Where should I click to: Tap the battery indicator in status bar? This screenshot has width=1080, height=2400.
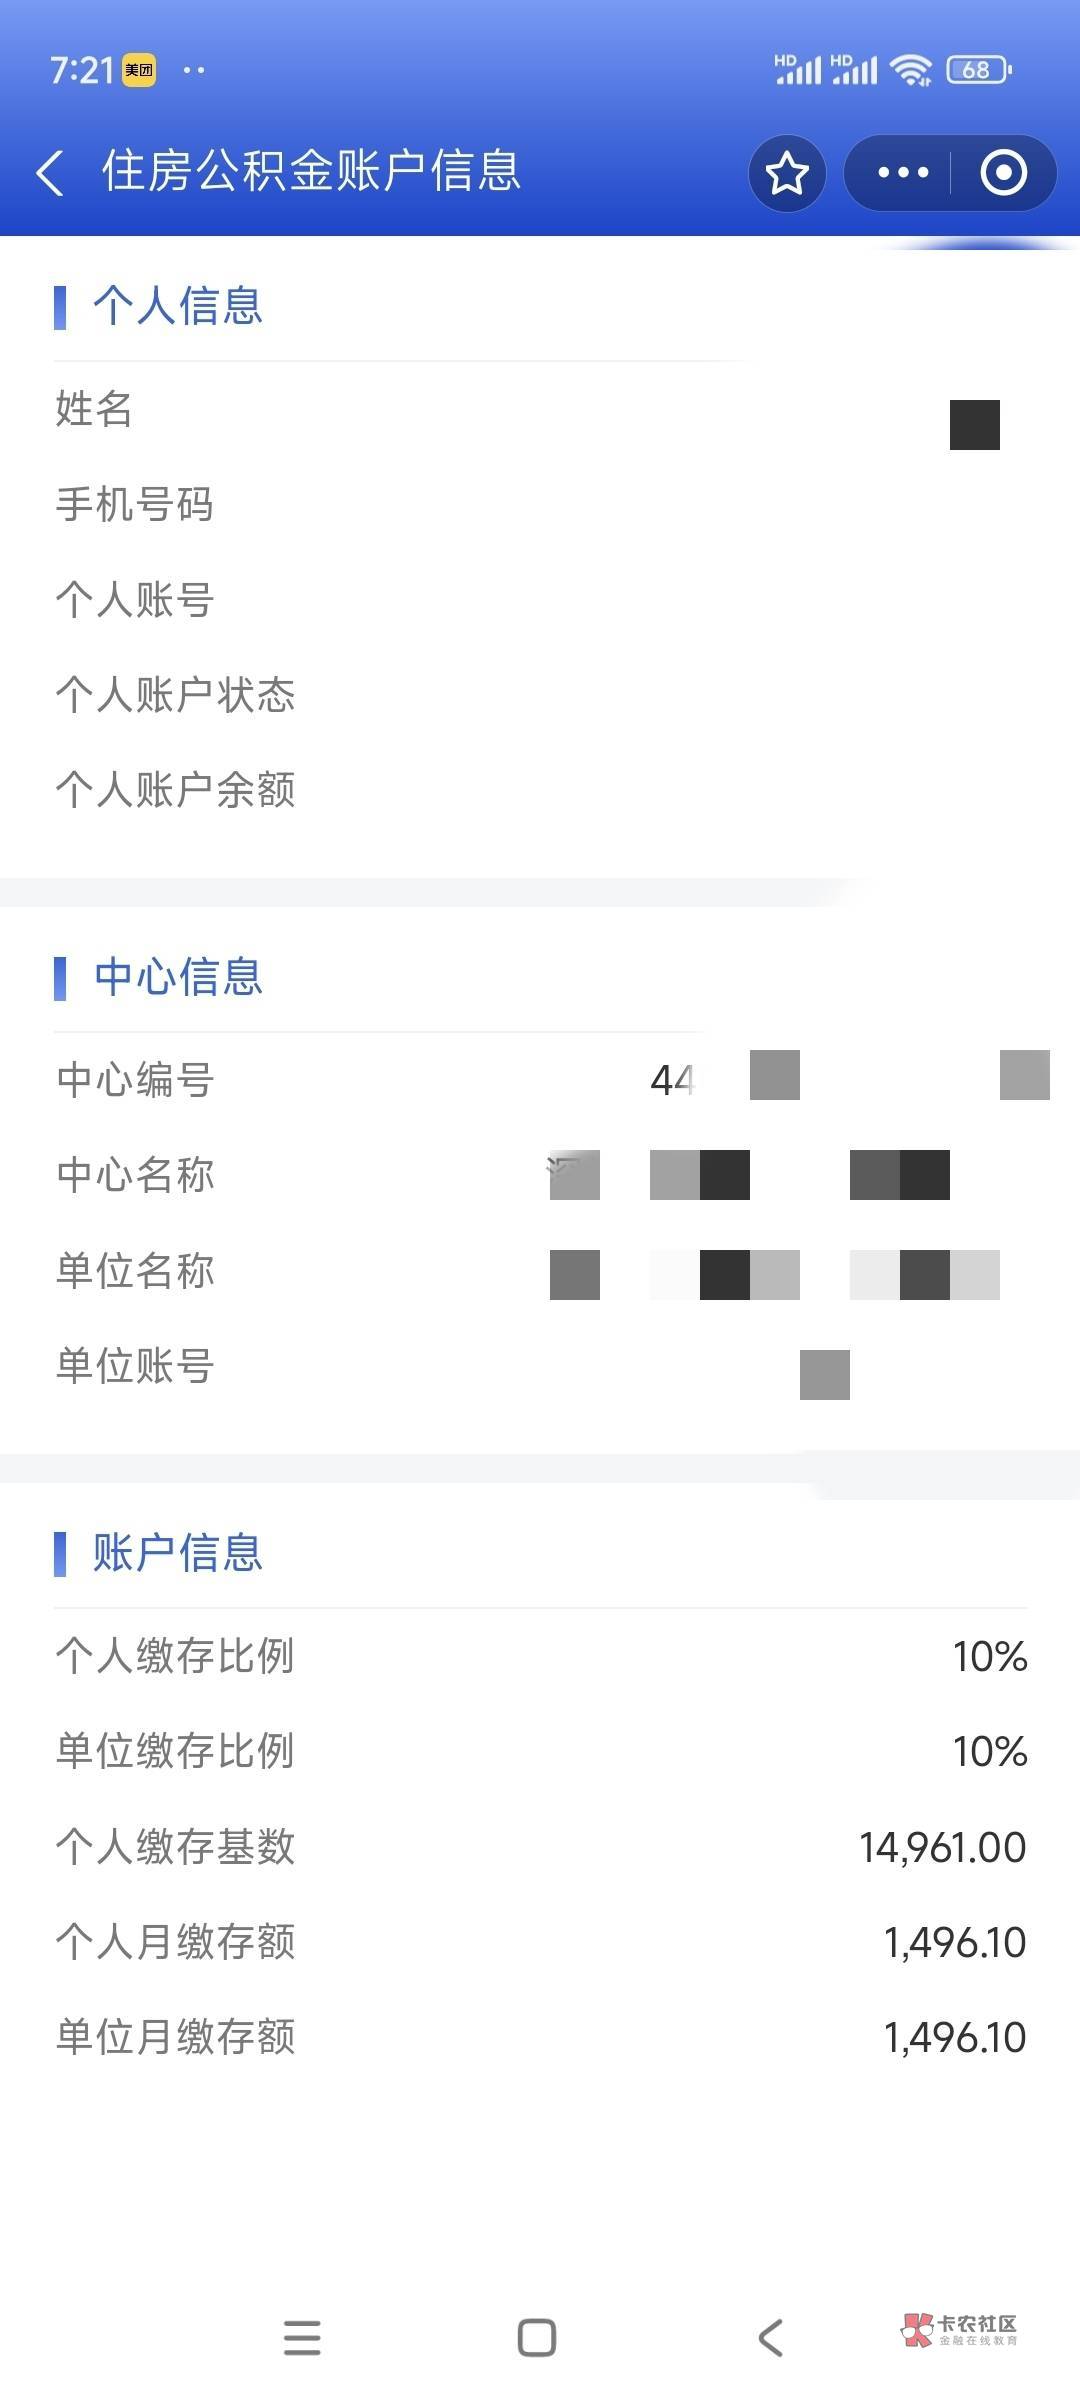point(978,70)
